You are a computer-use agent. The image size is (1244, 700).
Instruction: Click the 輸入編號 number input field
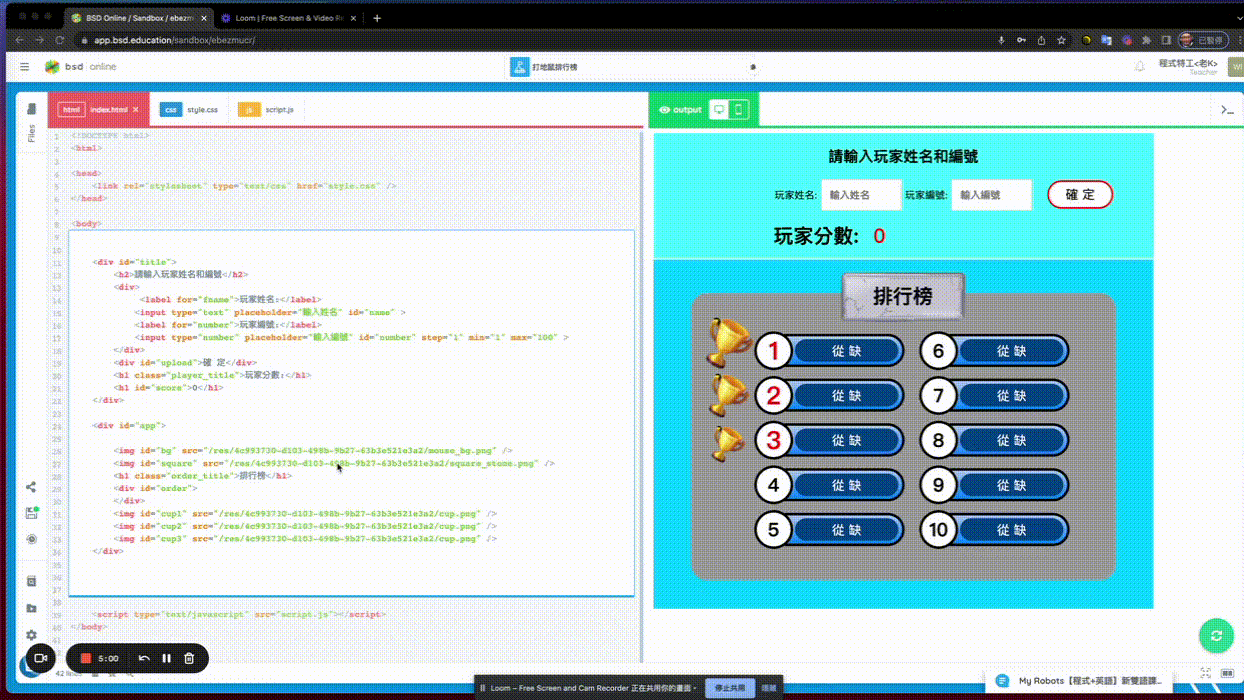990,196
